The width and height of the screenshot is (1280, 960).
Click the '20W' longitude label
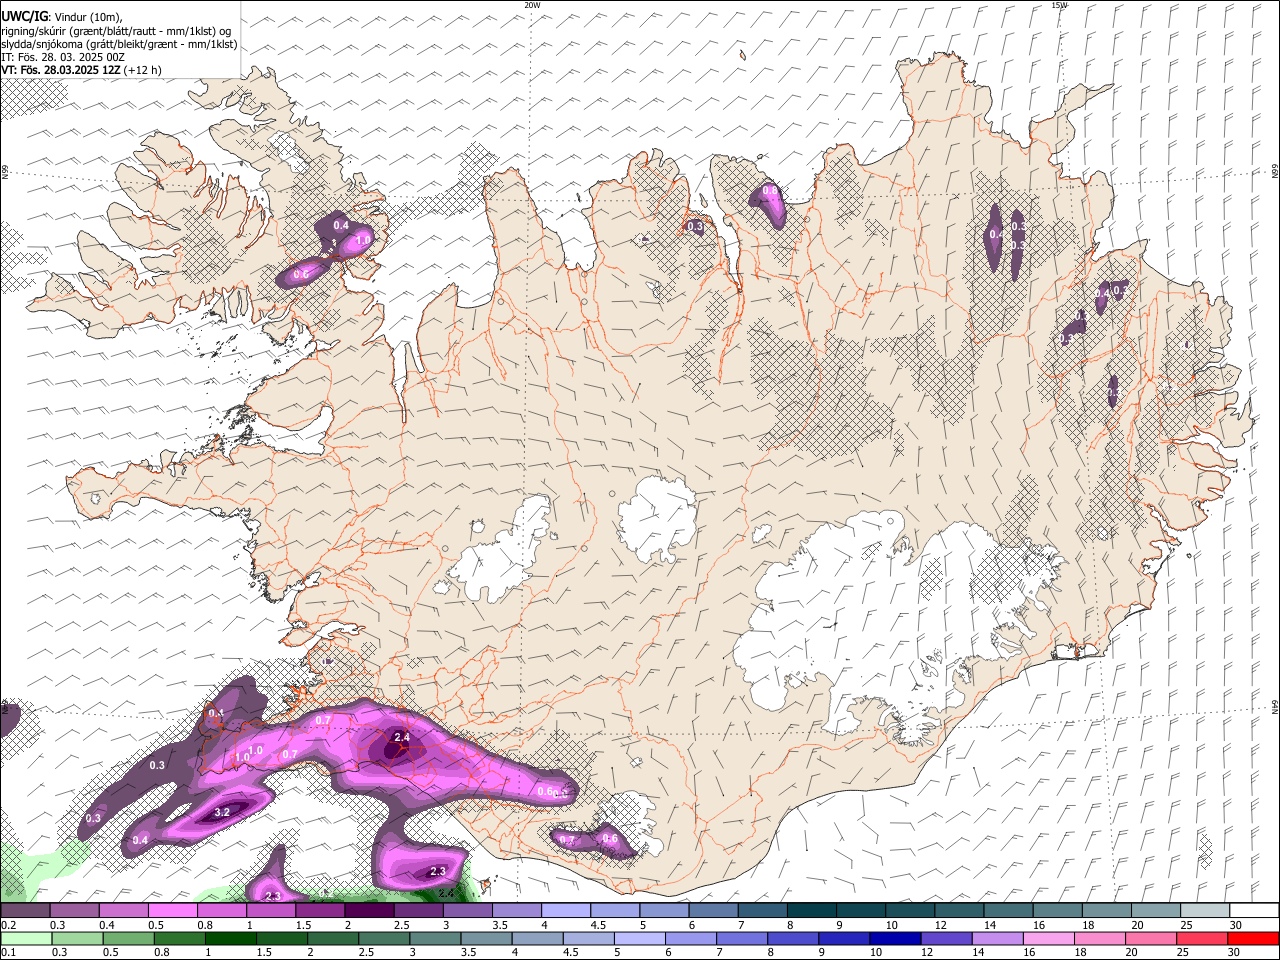tap(532, 5)
